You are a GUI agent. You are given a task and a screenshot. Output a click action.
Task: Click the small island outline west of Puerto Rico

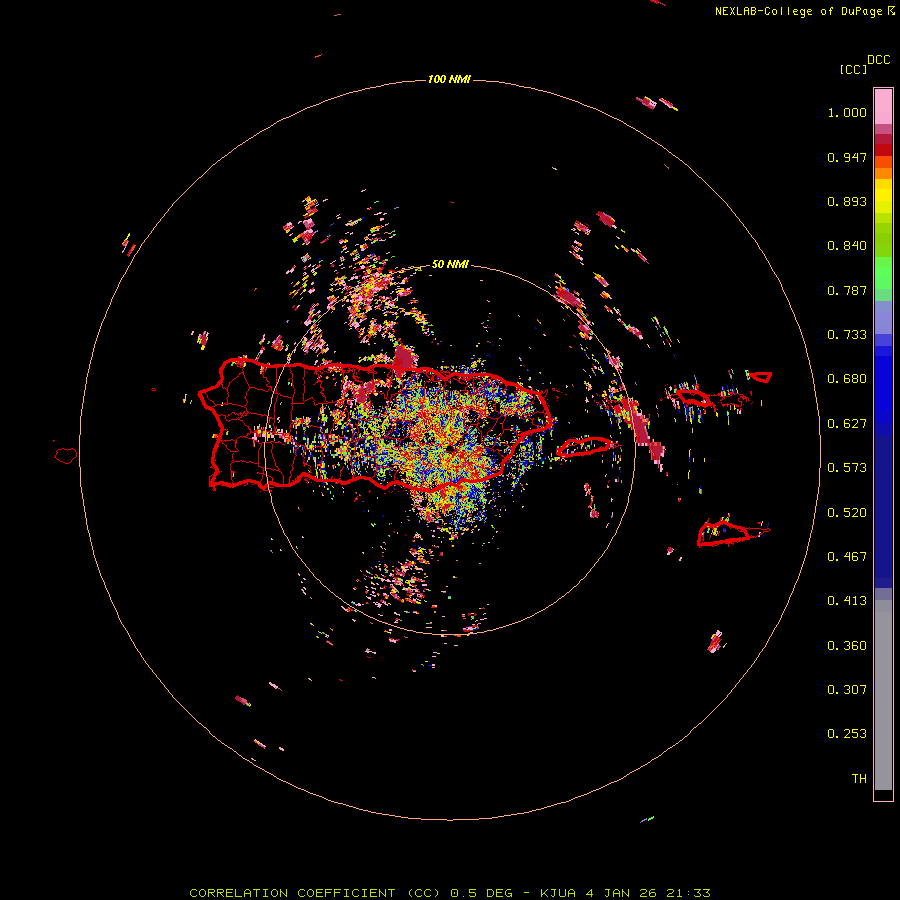pos(66,456)
